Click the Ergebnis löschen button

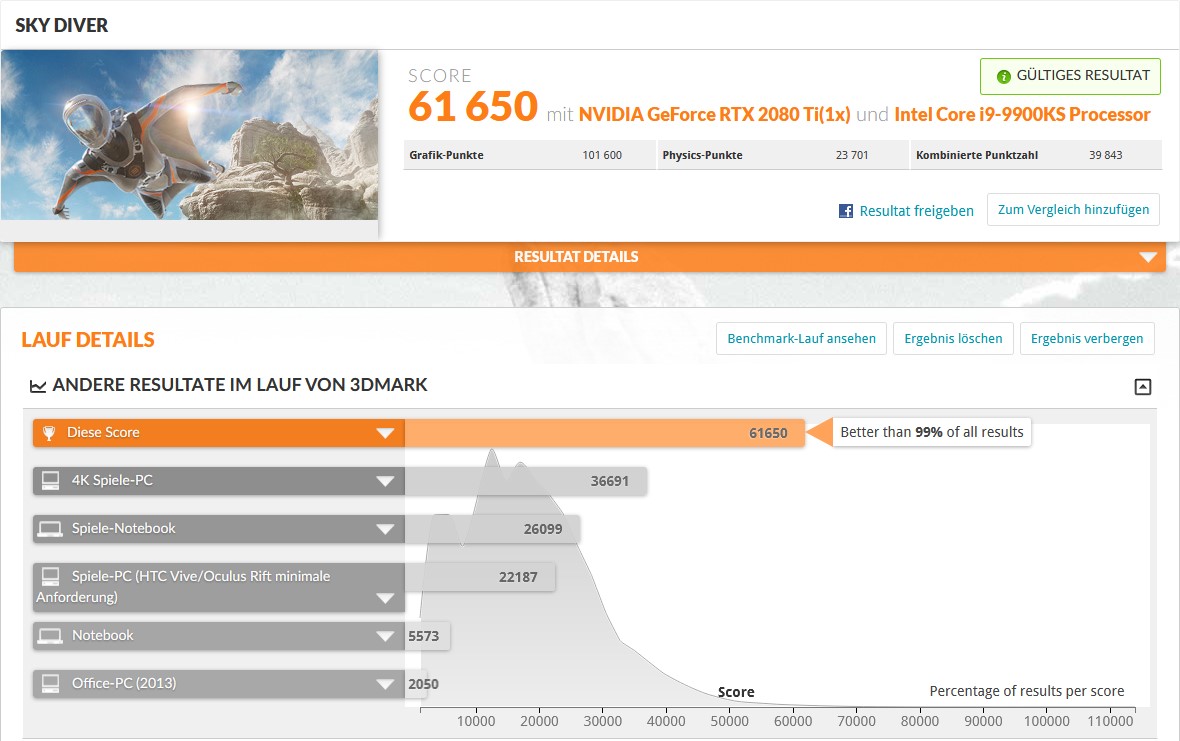[953, 339]
